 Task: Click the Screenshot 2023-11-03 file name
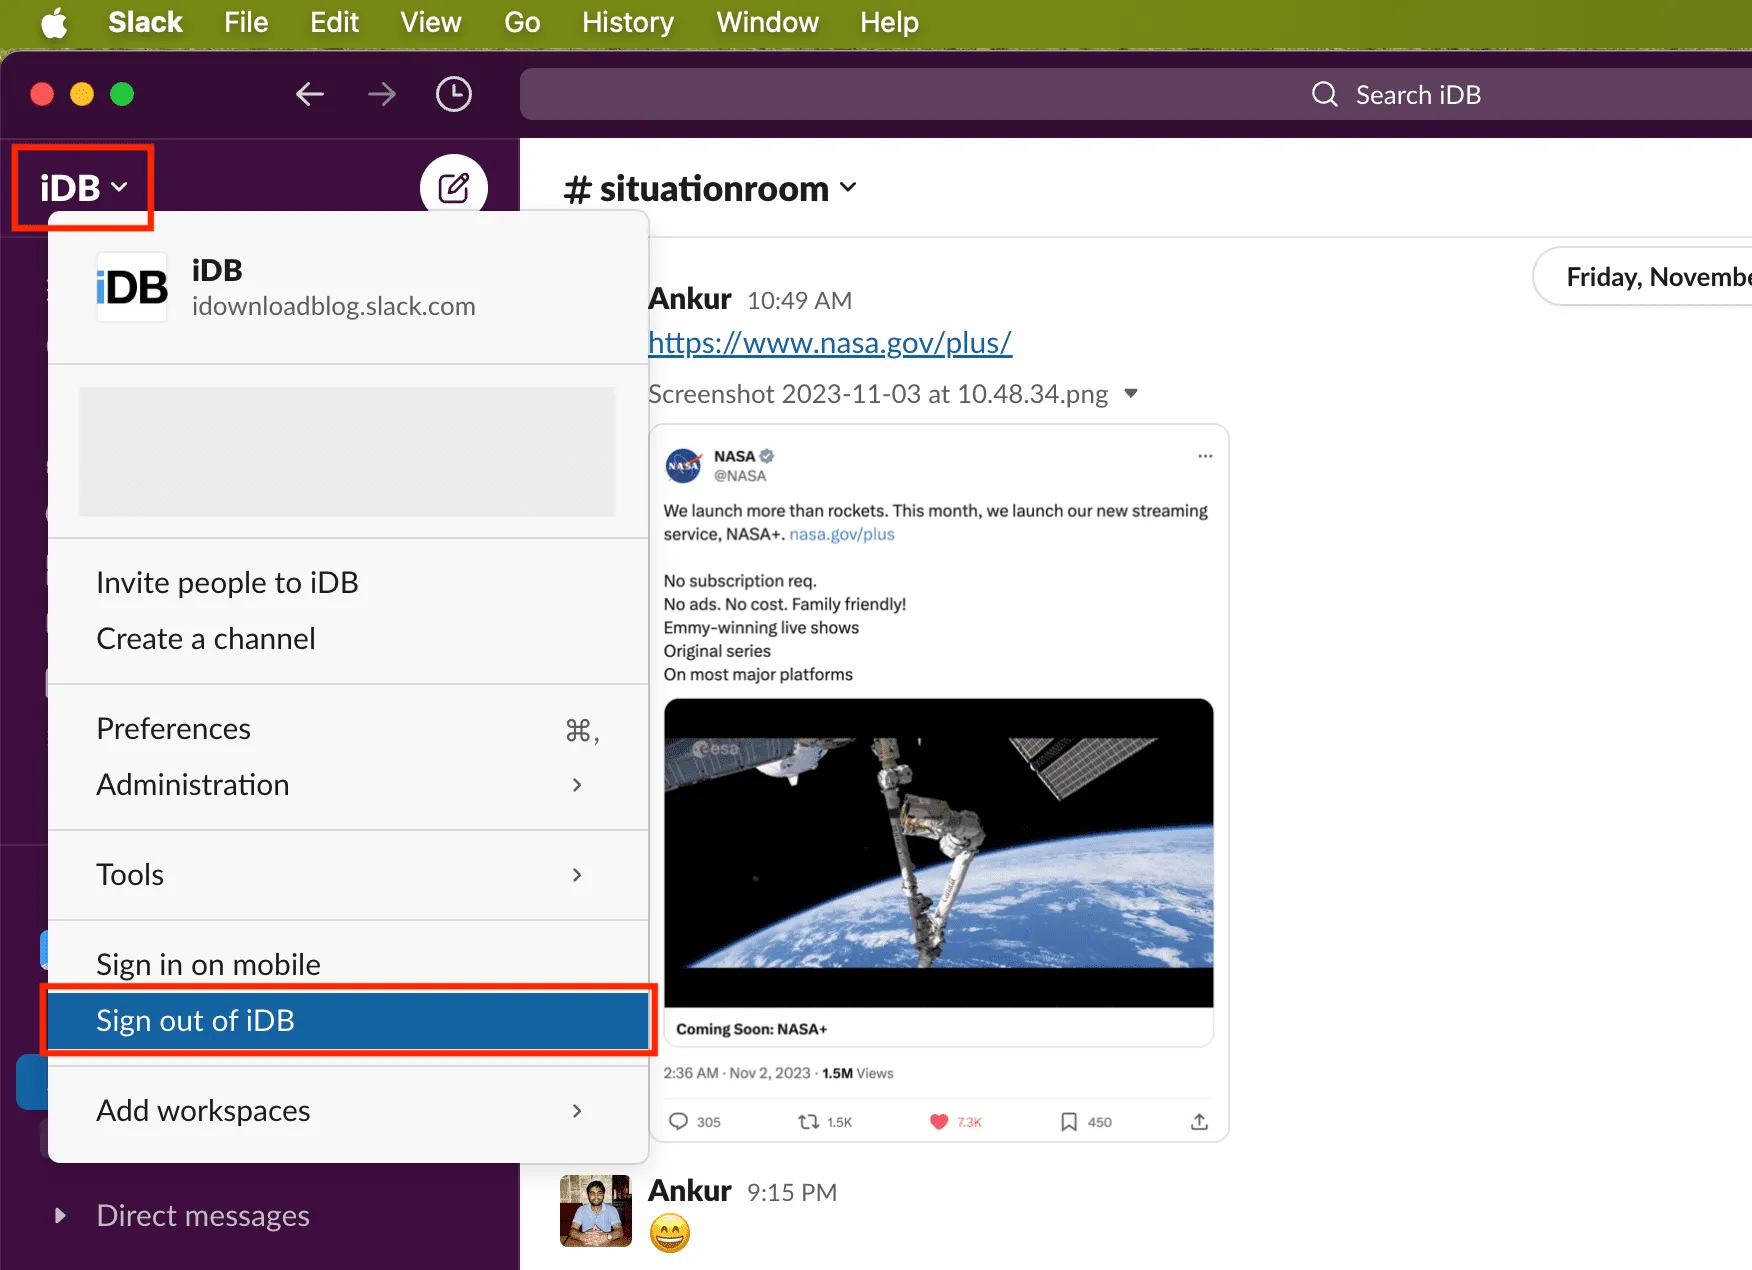coord(878,393)
